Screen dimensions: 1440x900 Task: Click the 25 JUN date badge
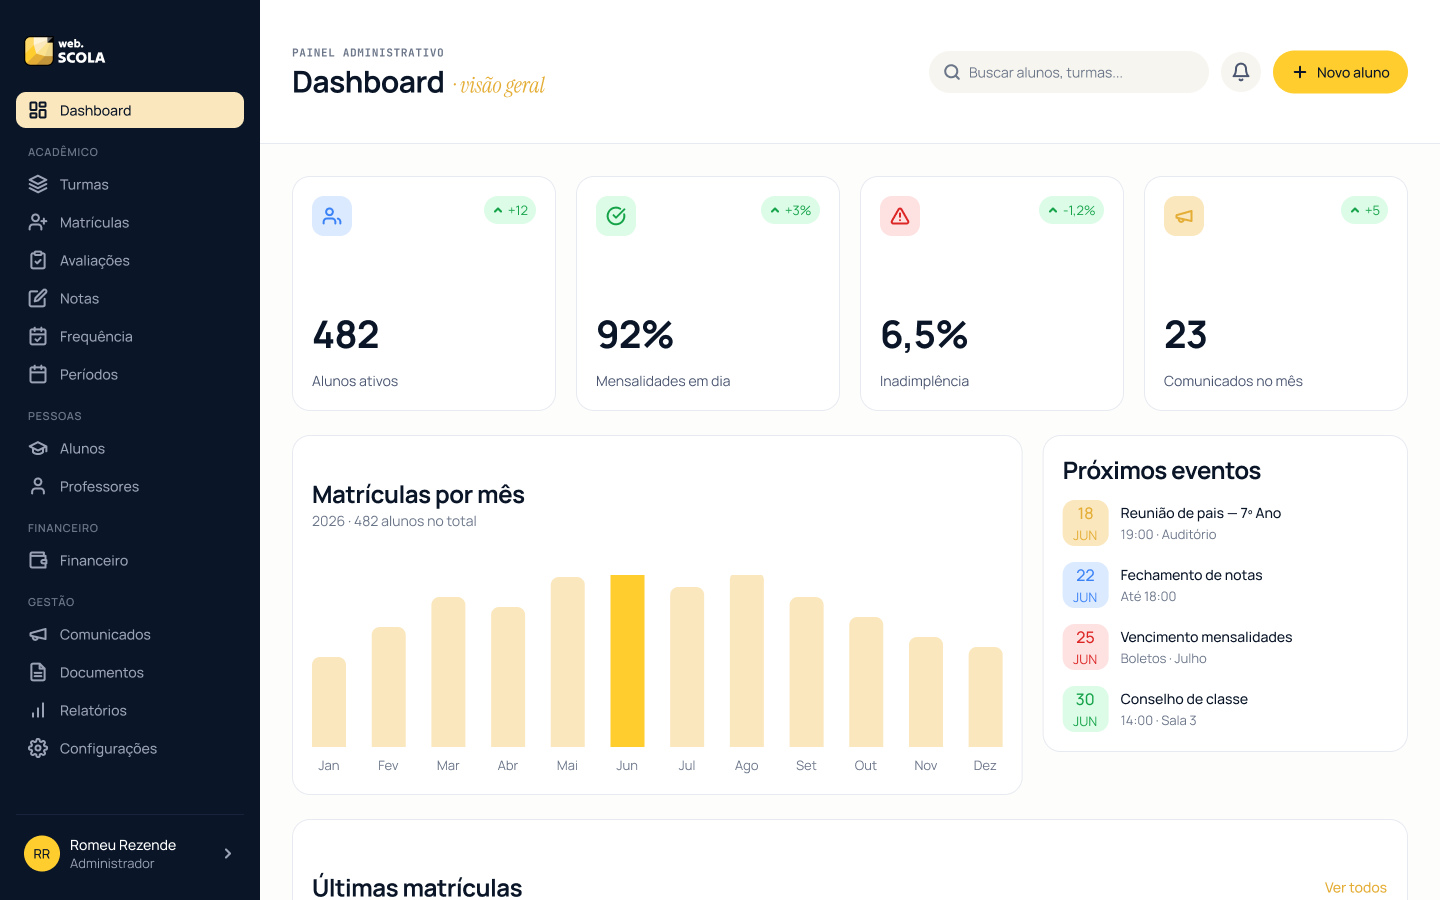[x=1085, y=647]
